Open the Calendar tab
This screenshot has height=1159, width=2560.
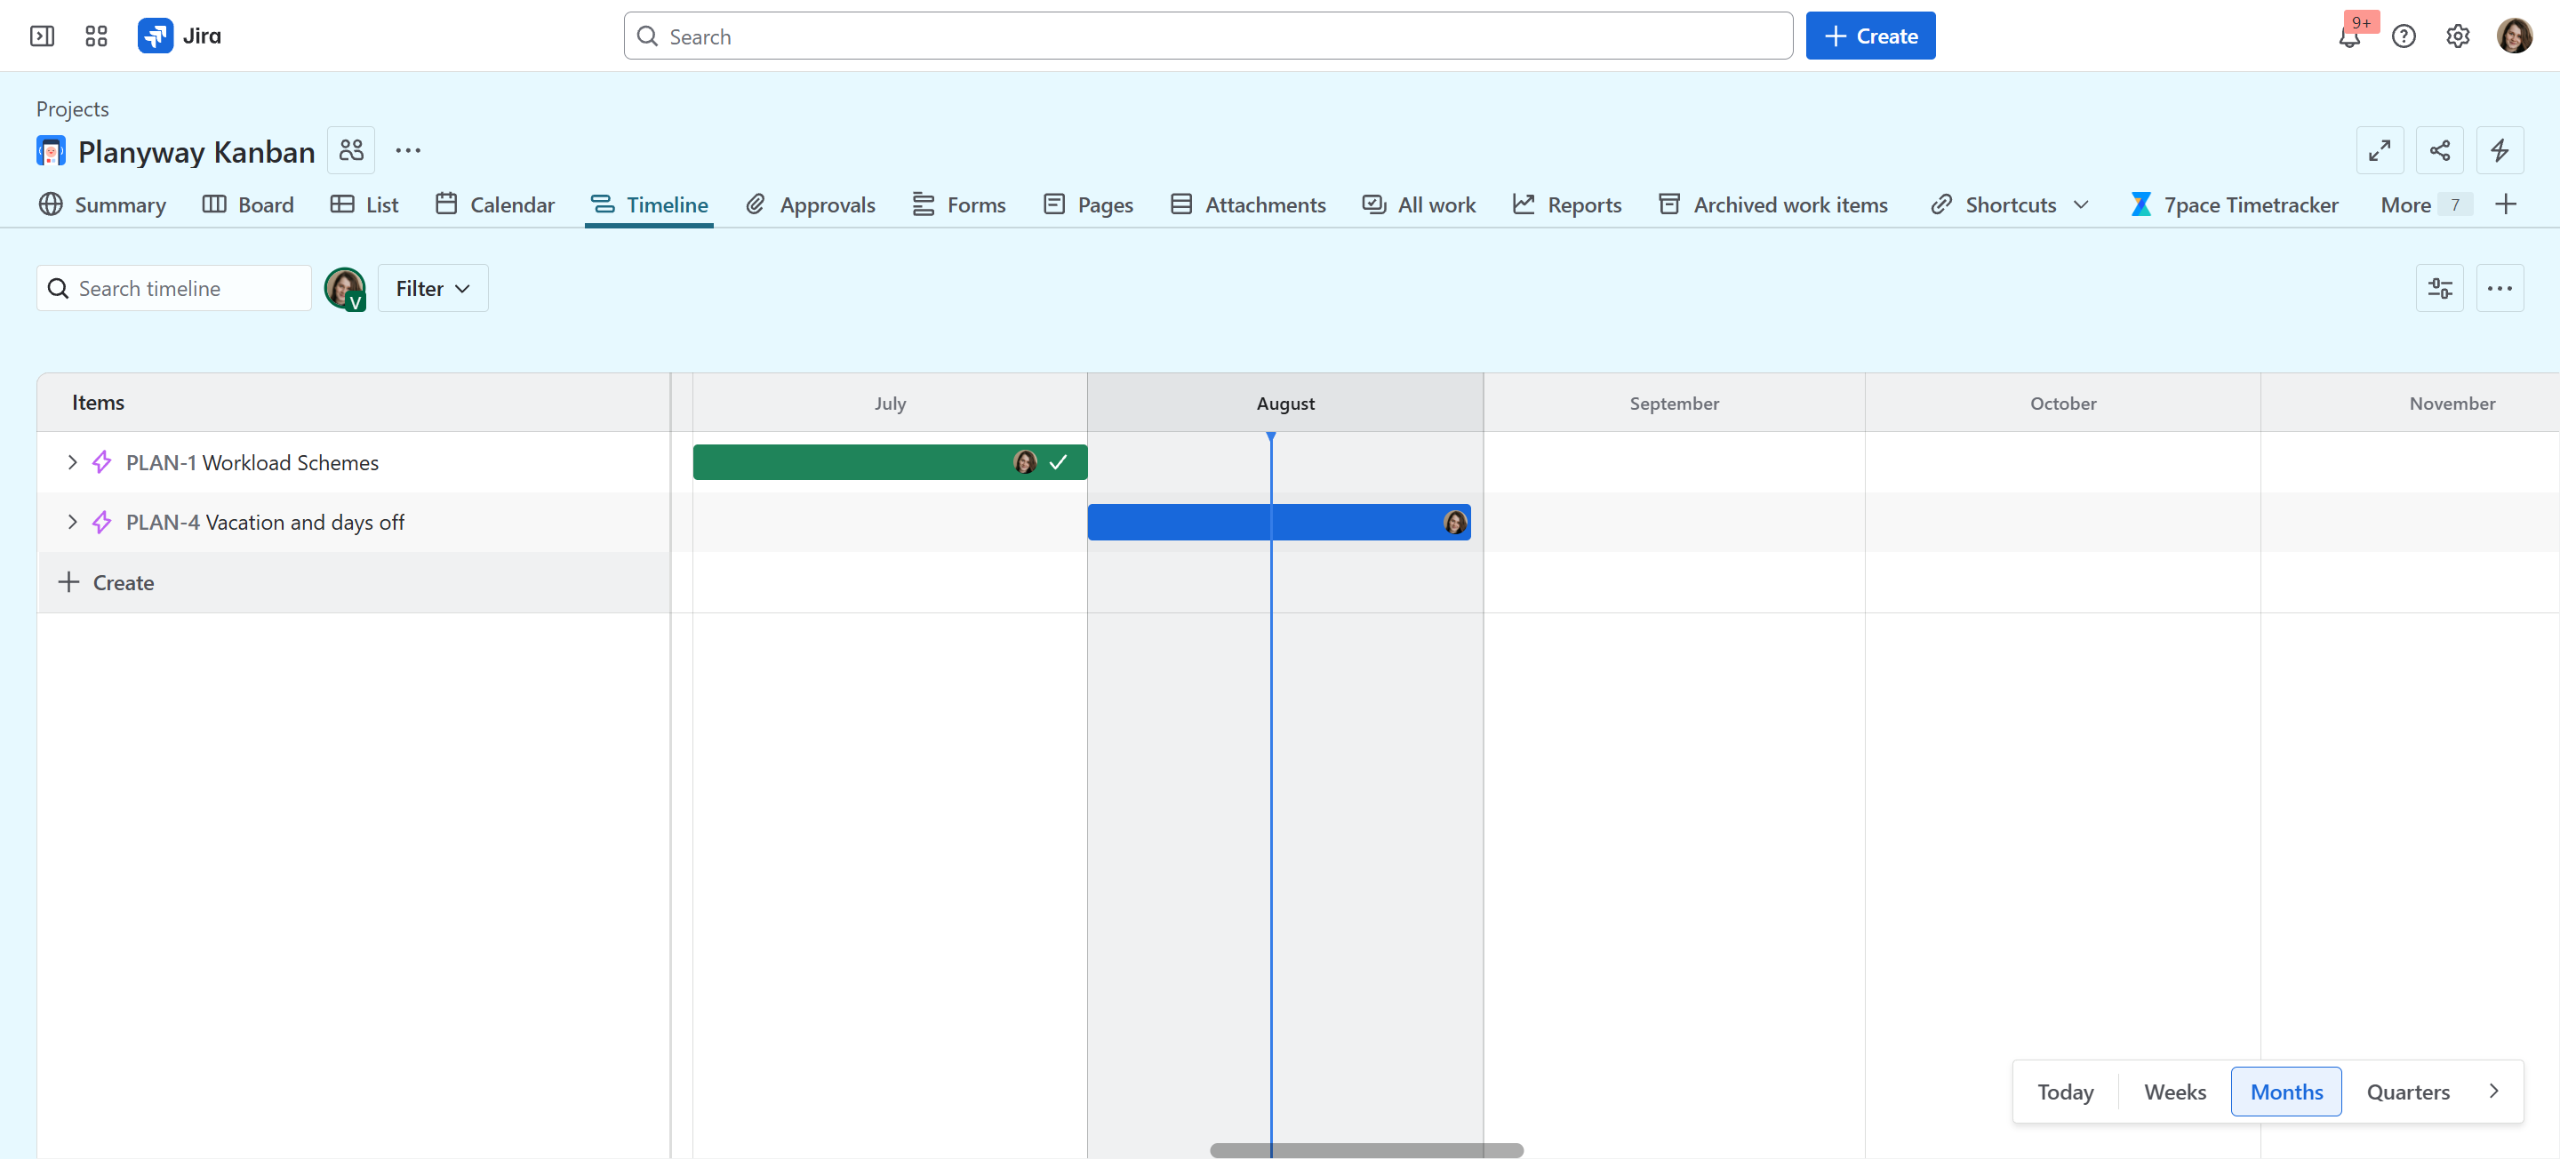pyautogui.click(x=495, y=205)
